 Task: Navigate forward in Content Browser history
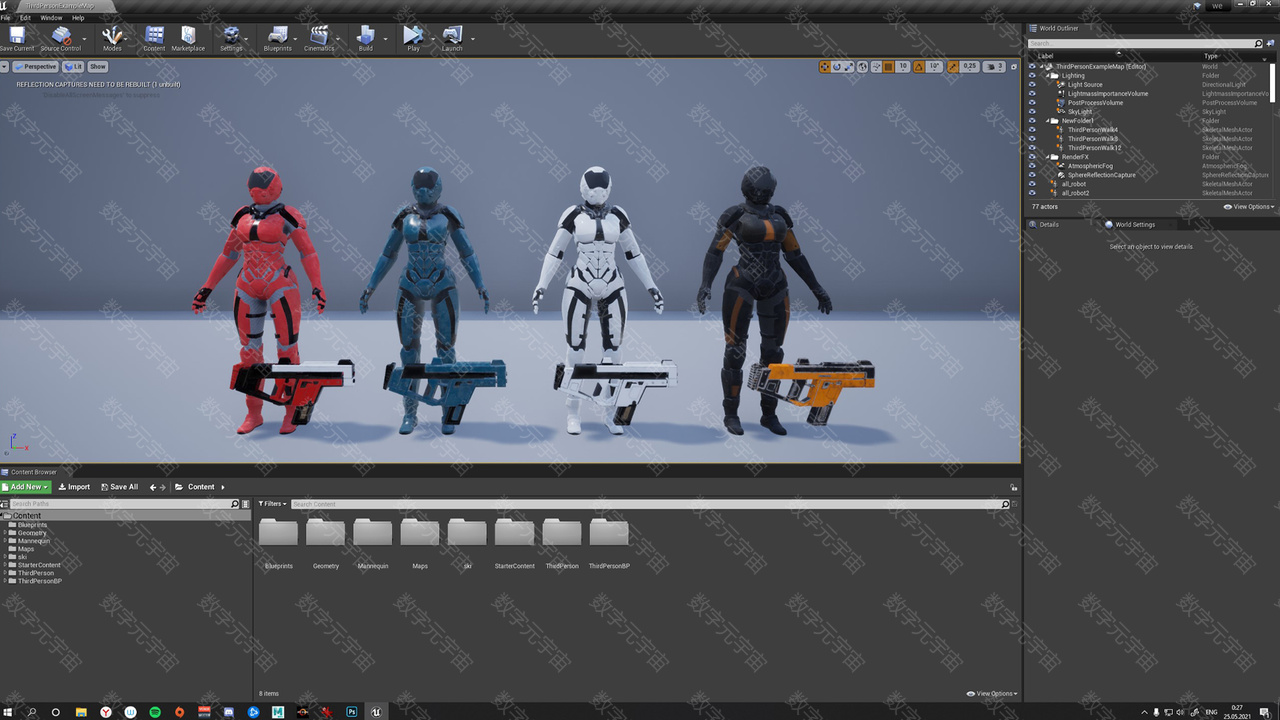tap(163, 487)
